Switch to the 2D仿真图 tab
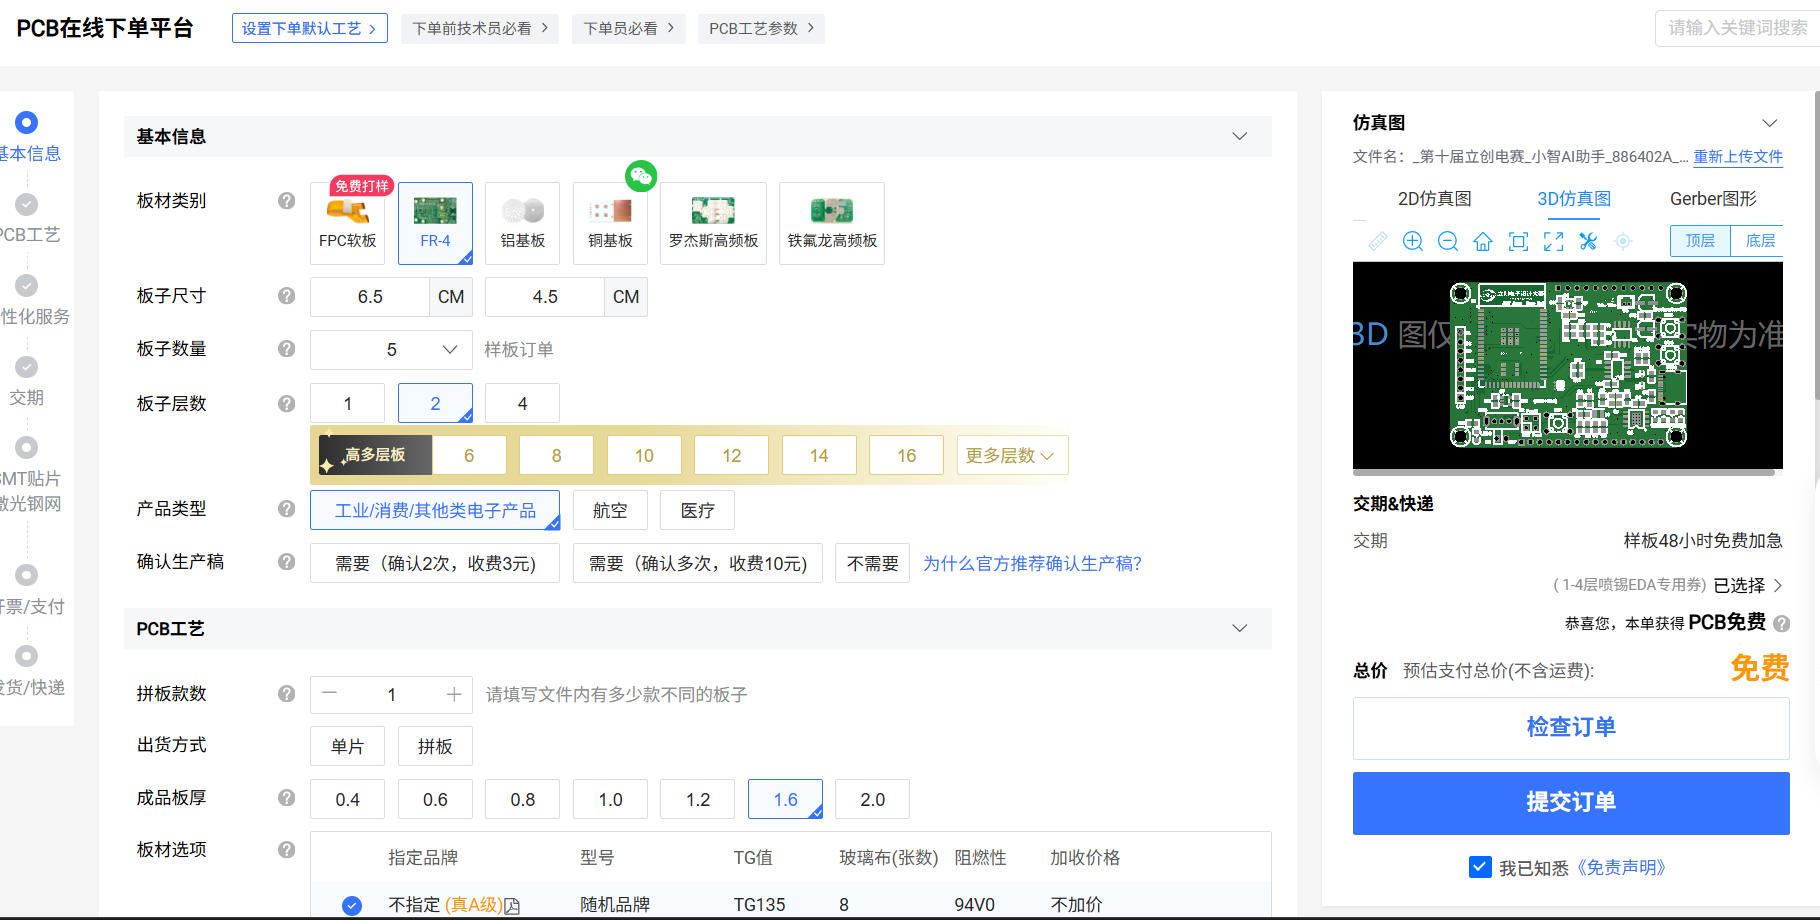Viewport: 1820px width, 920px height. click(x=1434, y=199)
